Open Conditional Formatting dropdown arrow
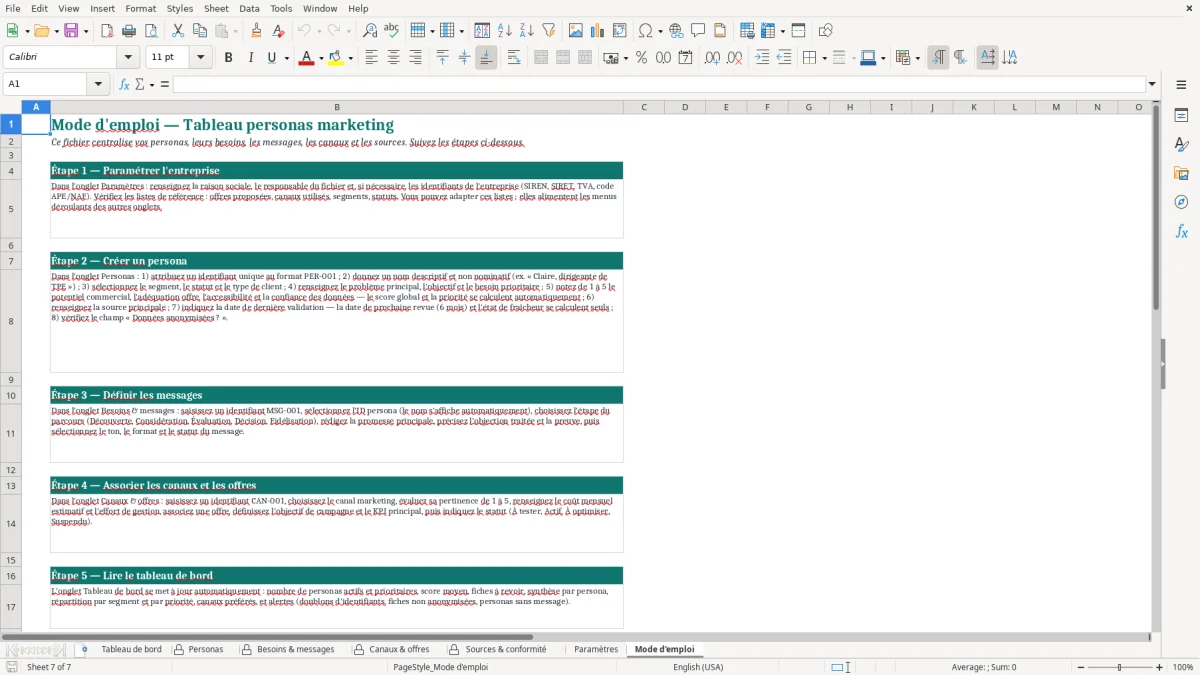The image size is (1200, 675). click(x=917, y=58)
